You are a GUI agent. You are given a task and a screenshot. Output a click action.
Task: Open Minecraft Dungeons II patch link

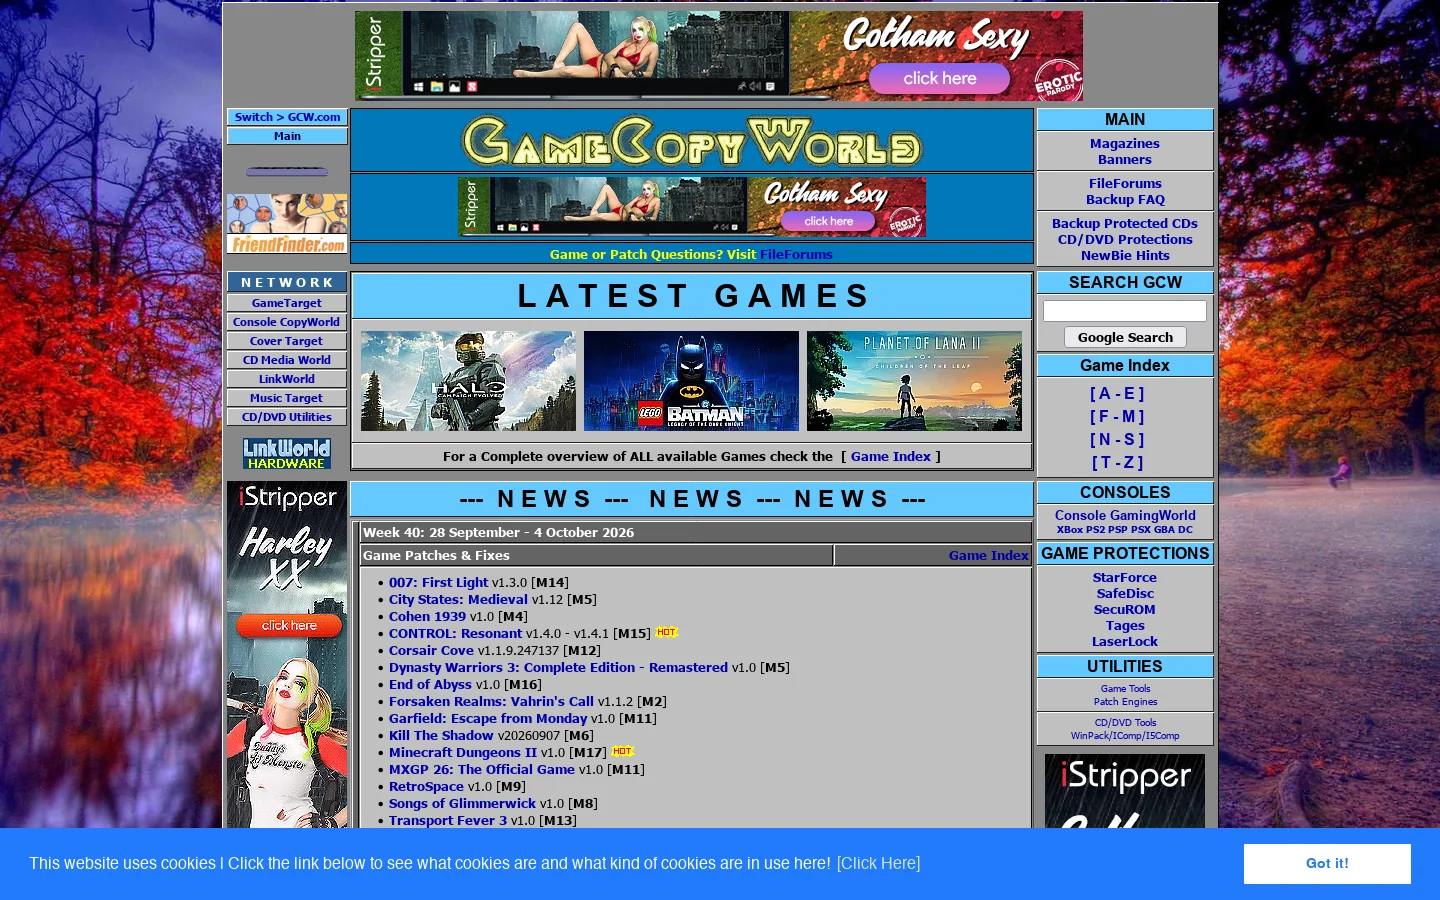[463, 753]
